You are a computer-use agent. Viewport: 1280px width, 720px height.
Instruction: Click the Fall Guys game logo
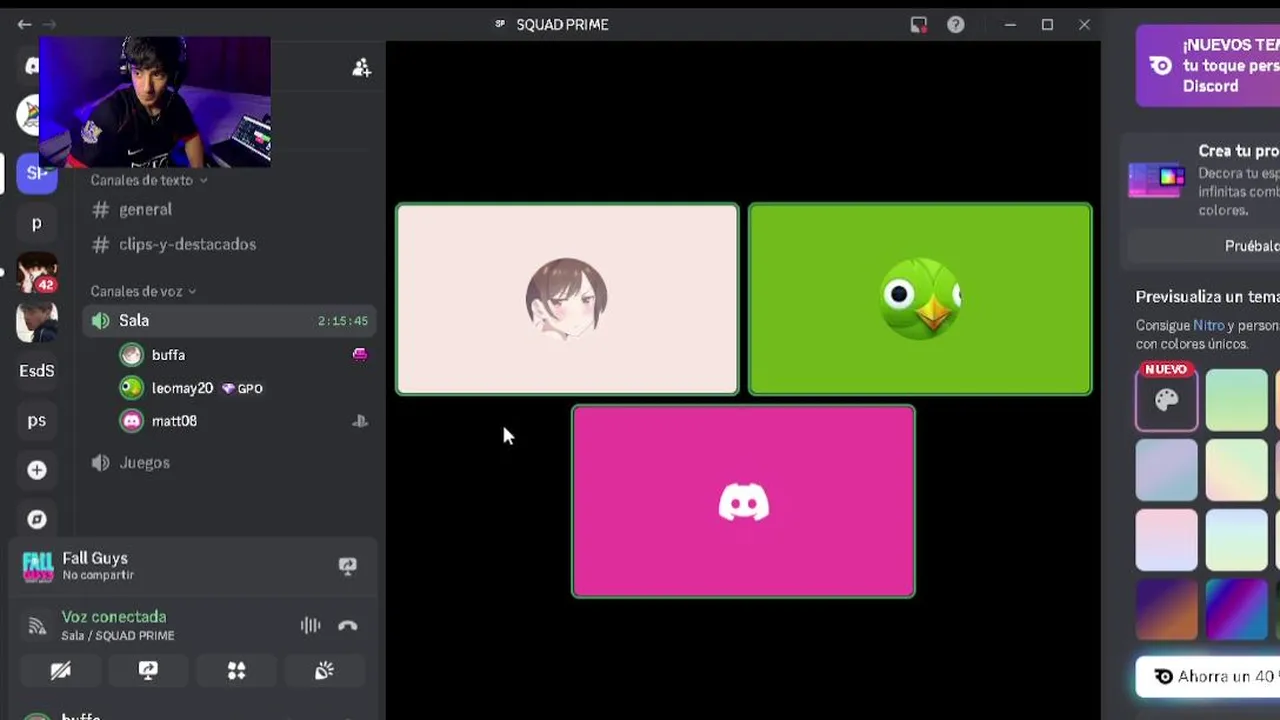click(x=37, y=566)
